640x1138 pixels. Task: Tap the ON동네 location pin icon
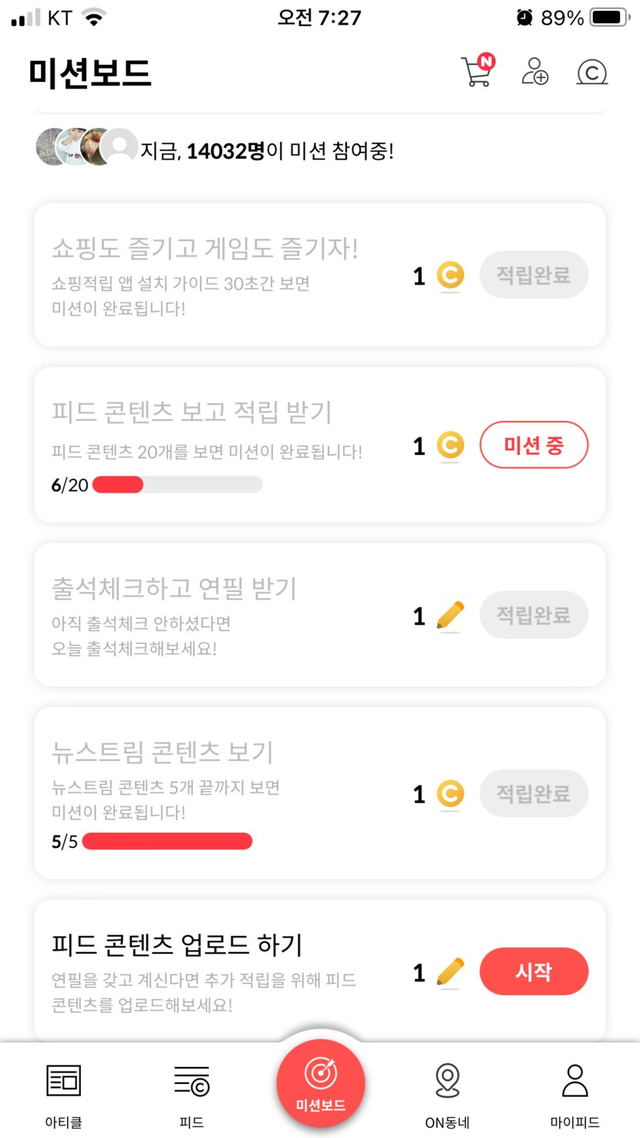point(447,1080)
